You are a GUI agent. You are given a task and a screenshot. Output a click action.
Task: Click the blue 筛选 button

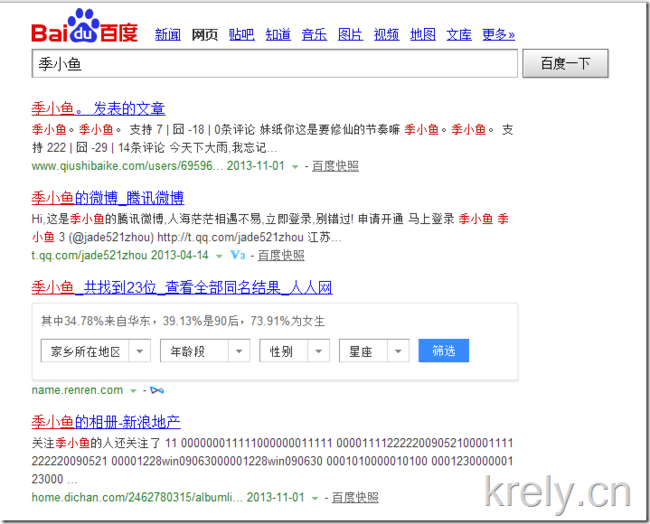pyautogui.click(x=444, y=351)
